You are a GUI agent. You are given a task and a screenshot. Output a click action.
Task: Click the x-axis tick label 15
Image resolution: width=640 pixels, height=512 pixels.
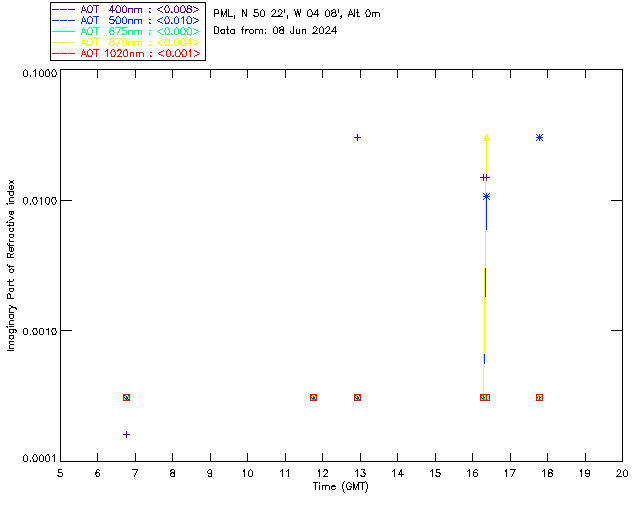click(x=435, y=473)
